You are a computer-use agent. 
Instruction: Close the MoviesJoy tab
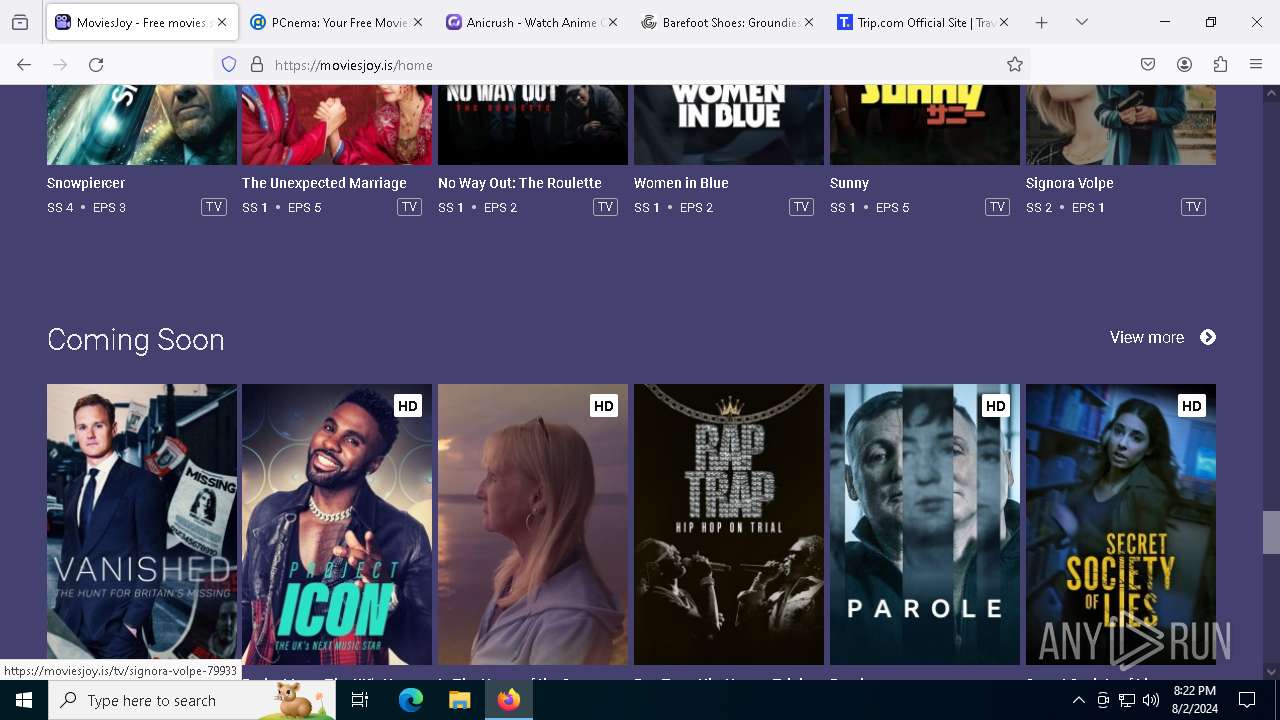(222, 22)
